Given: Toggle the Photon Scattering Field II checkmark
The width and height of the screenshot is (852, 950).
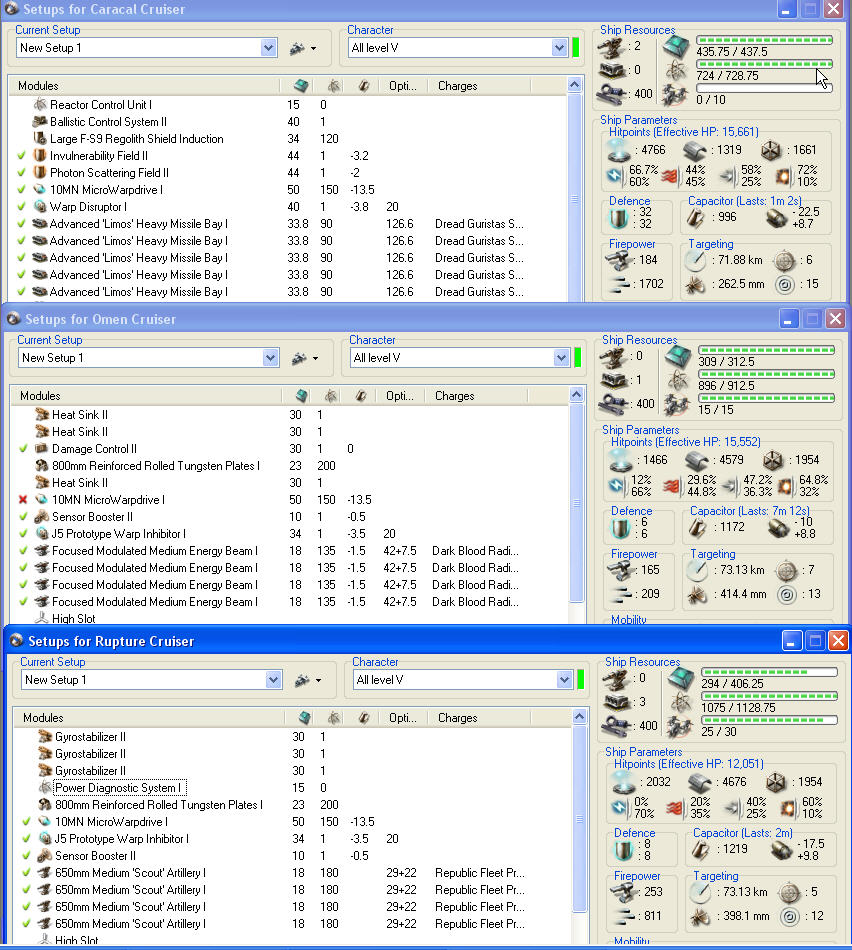Looking at the screenshot, I should pyautogui.click(x=22, y=173).
